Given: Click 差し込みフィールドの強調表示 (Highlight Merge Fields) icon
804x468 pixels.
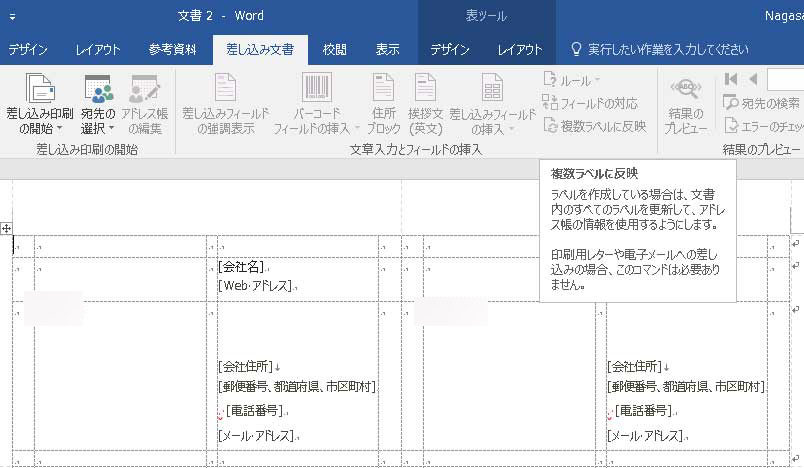Looking at the screenshot, I should (x=225, y=90).
